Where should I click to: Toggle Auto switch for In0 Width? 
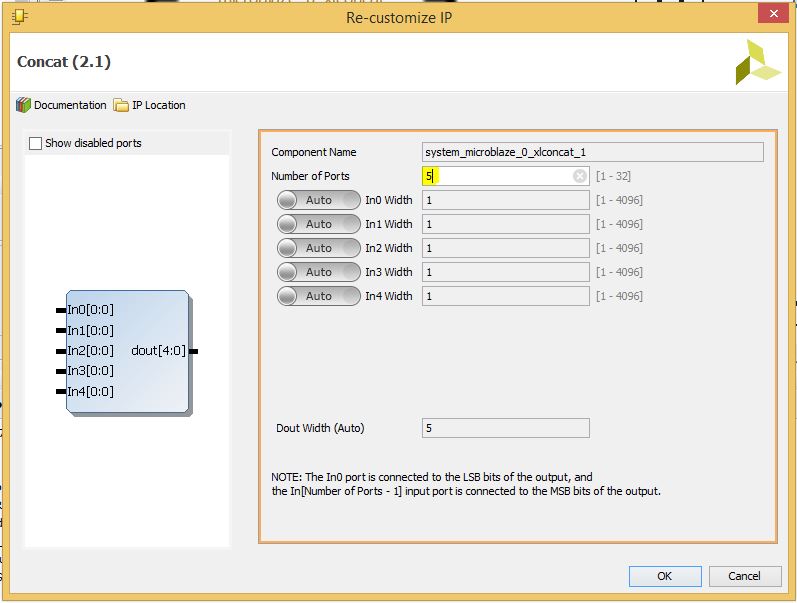pyautogui.click(x=319, y=200)
